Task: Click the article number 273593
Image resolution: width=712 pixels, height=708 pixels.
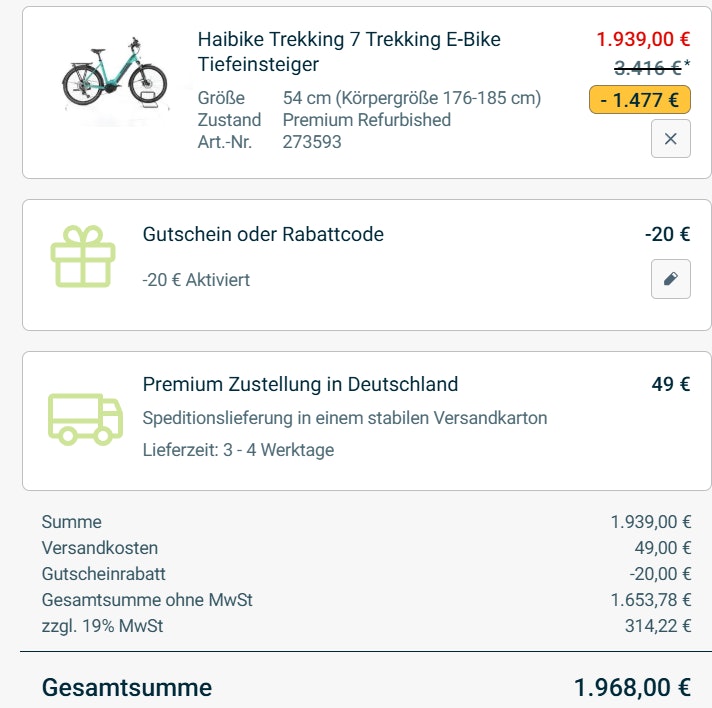Action: tap(312, 142)
